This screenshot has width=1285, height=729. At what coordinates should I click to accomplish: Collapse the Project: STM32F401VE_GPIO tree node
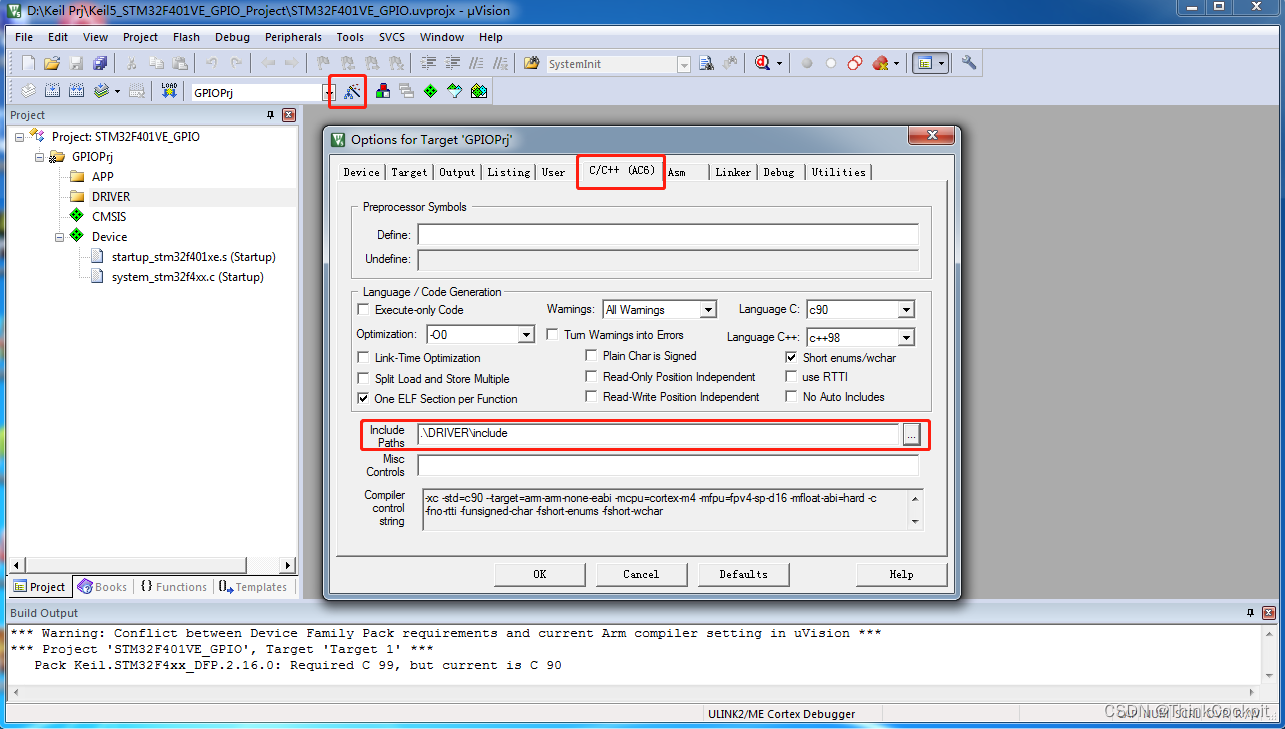[19, 137]
